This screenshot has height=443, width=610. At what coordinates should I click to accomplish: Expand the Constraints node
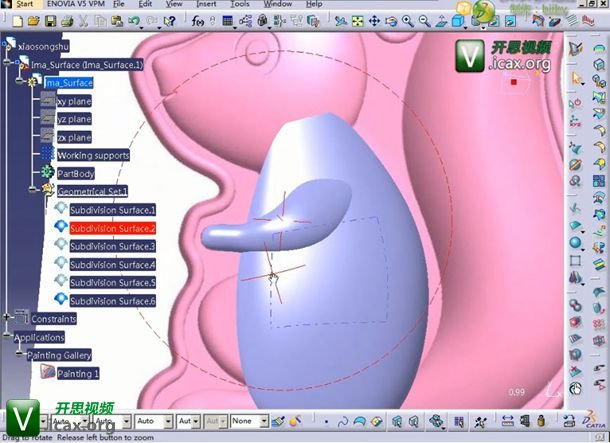[7, 317]
